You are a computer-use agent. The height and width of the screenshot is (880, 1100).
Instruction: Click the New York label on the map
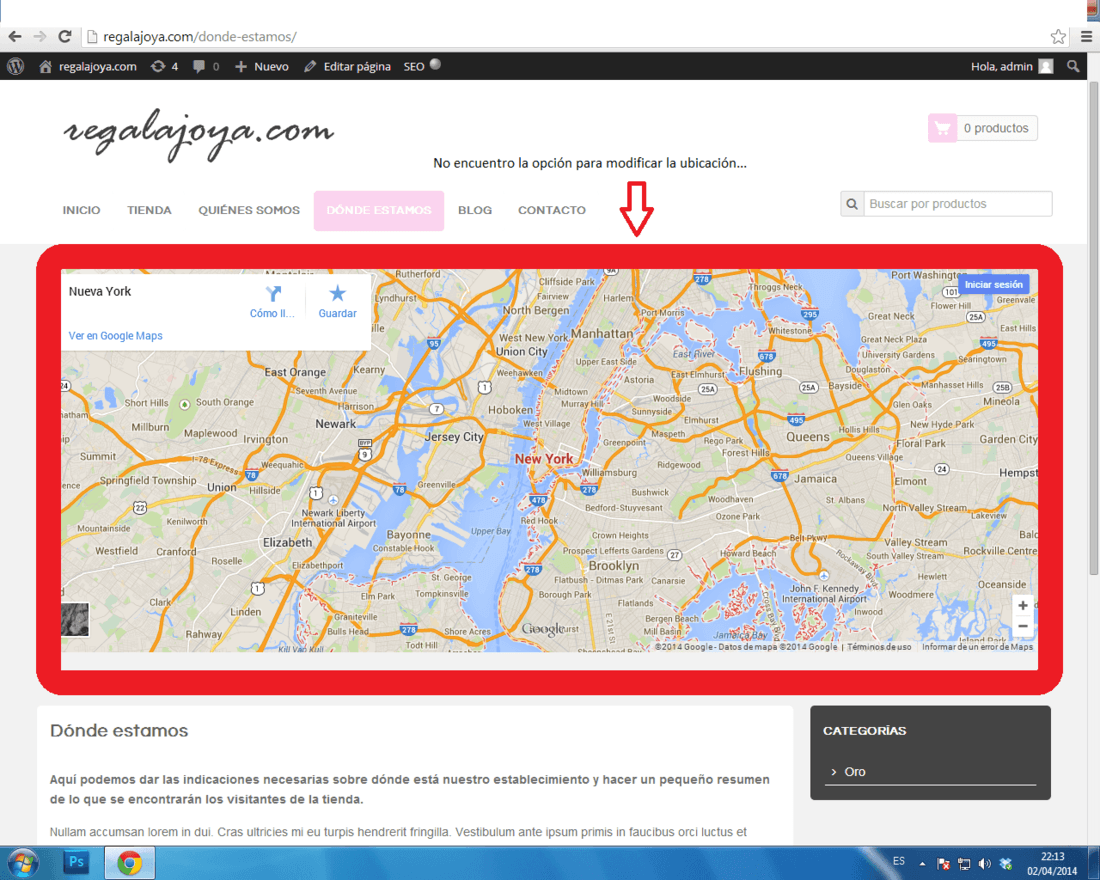tap(544, 459)
